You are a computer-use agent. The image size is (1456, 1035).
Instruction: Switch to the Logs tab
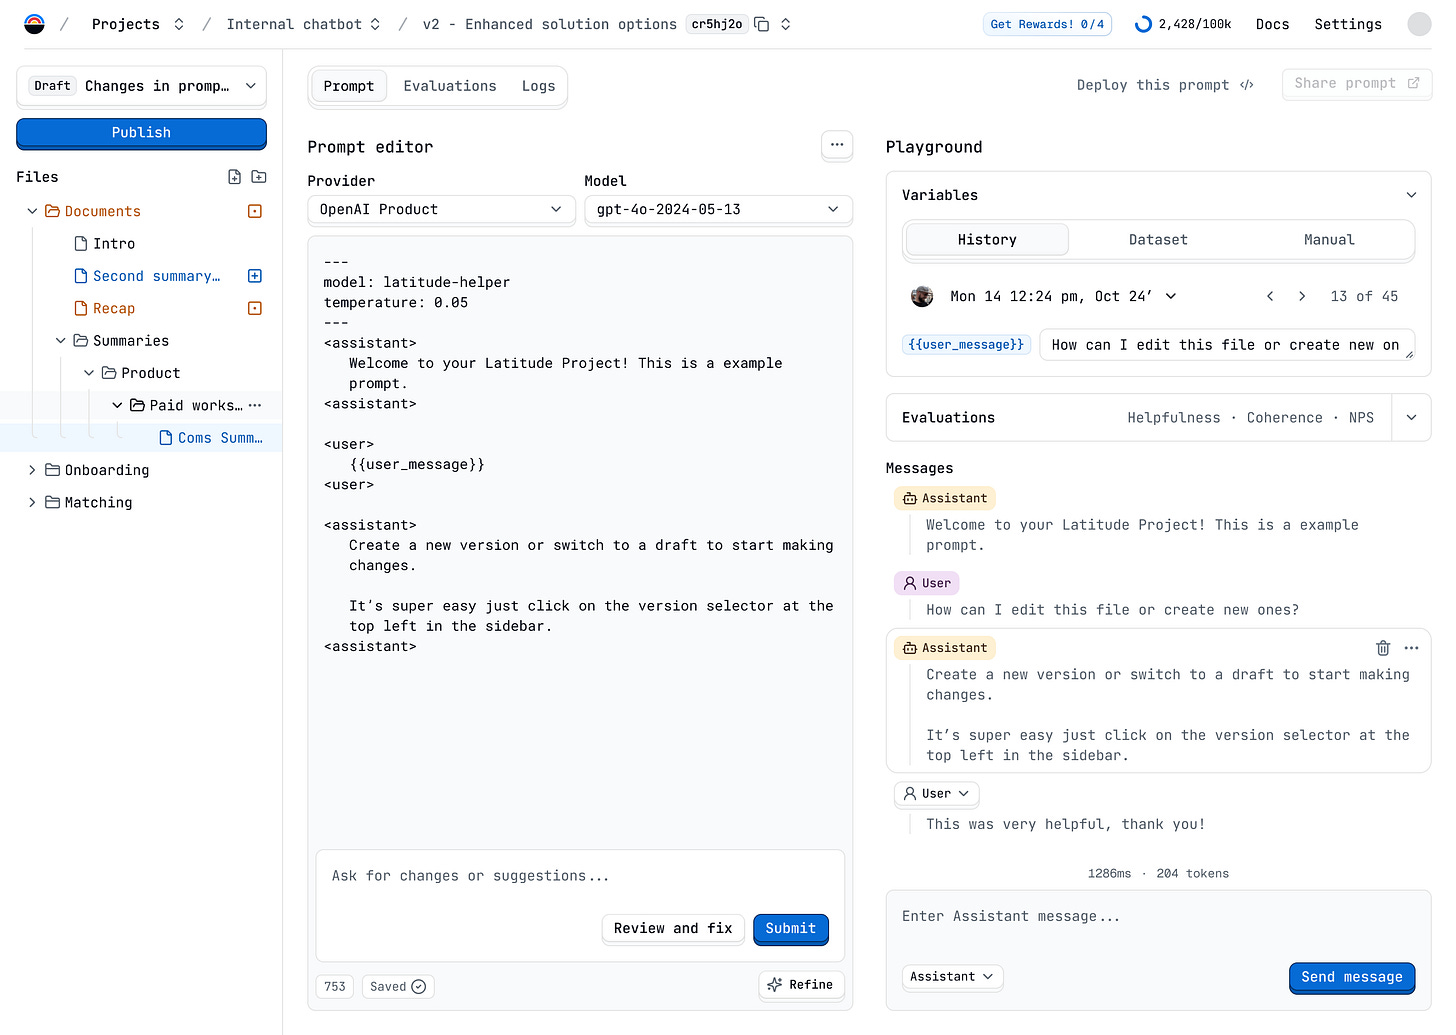click(x=538, y=86)
